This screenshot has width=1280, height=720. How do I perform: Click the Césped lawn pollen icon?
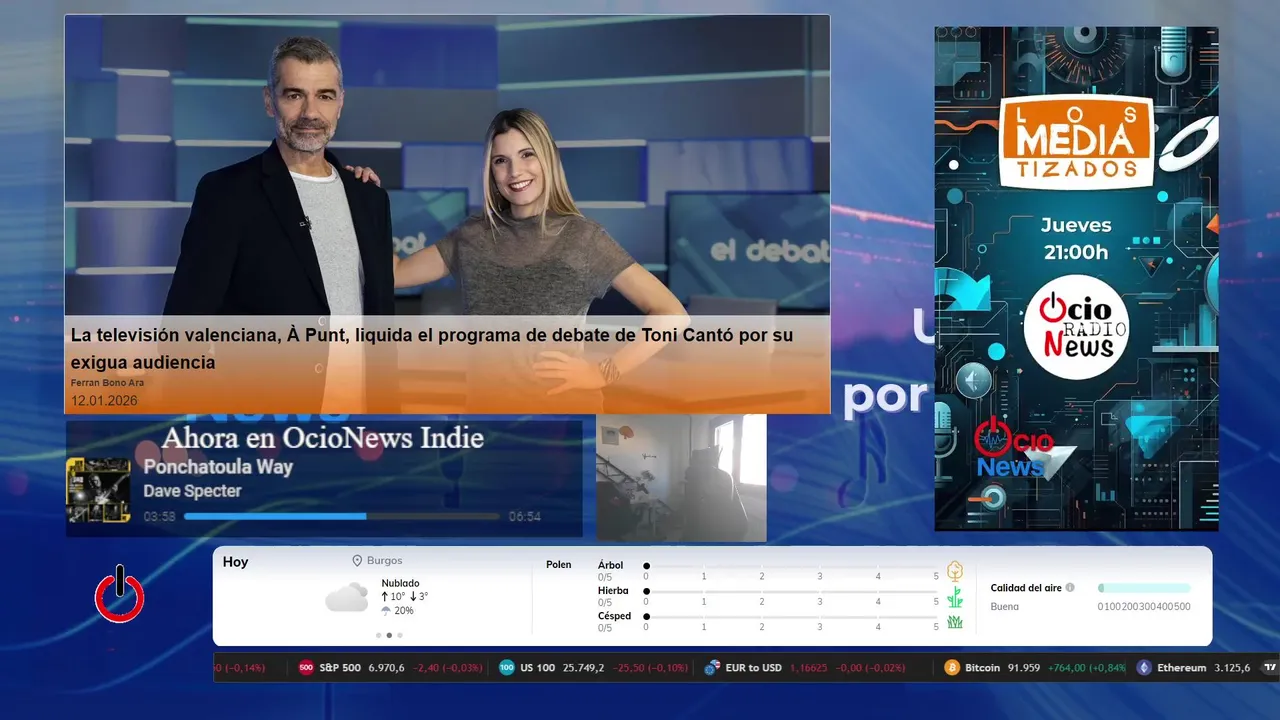coord(955,622)
